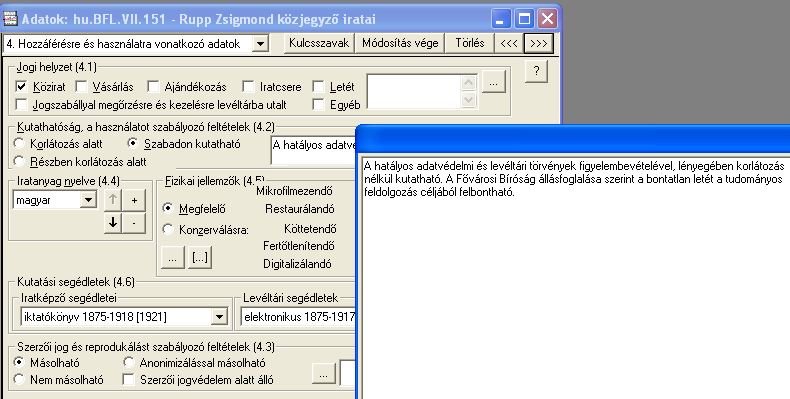Check the Egyéb checkbox
Viewport: 790px width, 399px height.
pos(318,104)
